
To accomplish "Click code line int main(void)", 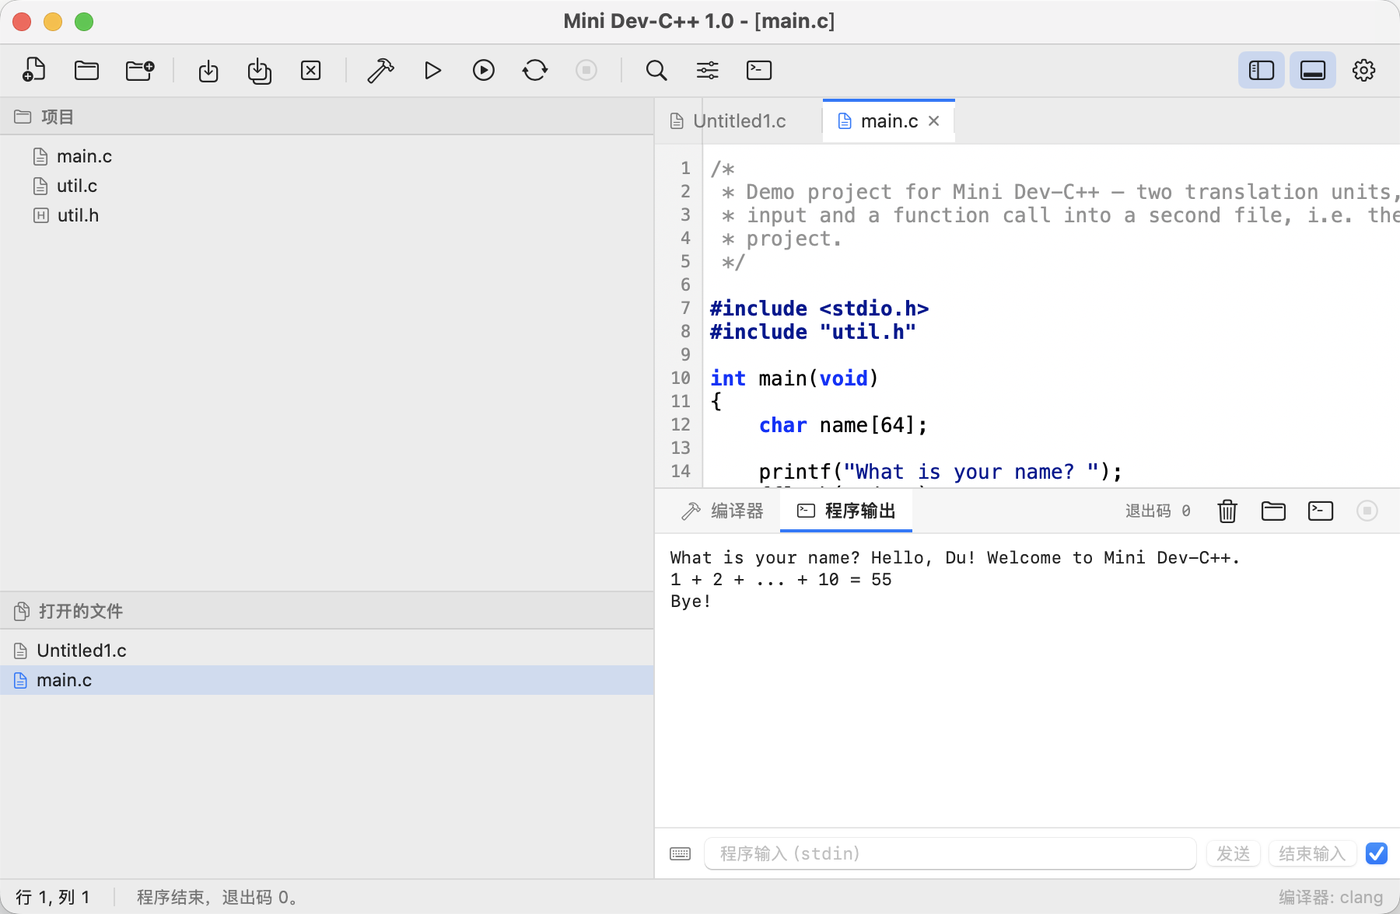I will (x=794, y=378).
